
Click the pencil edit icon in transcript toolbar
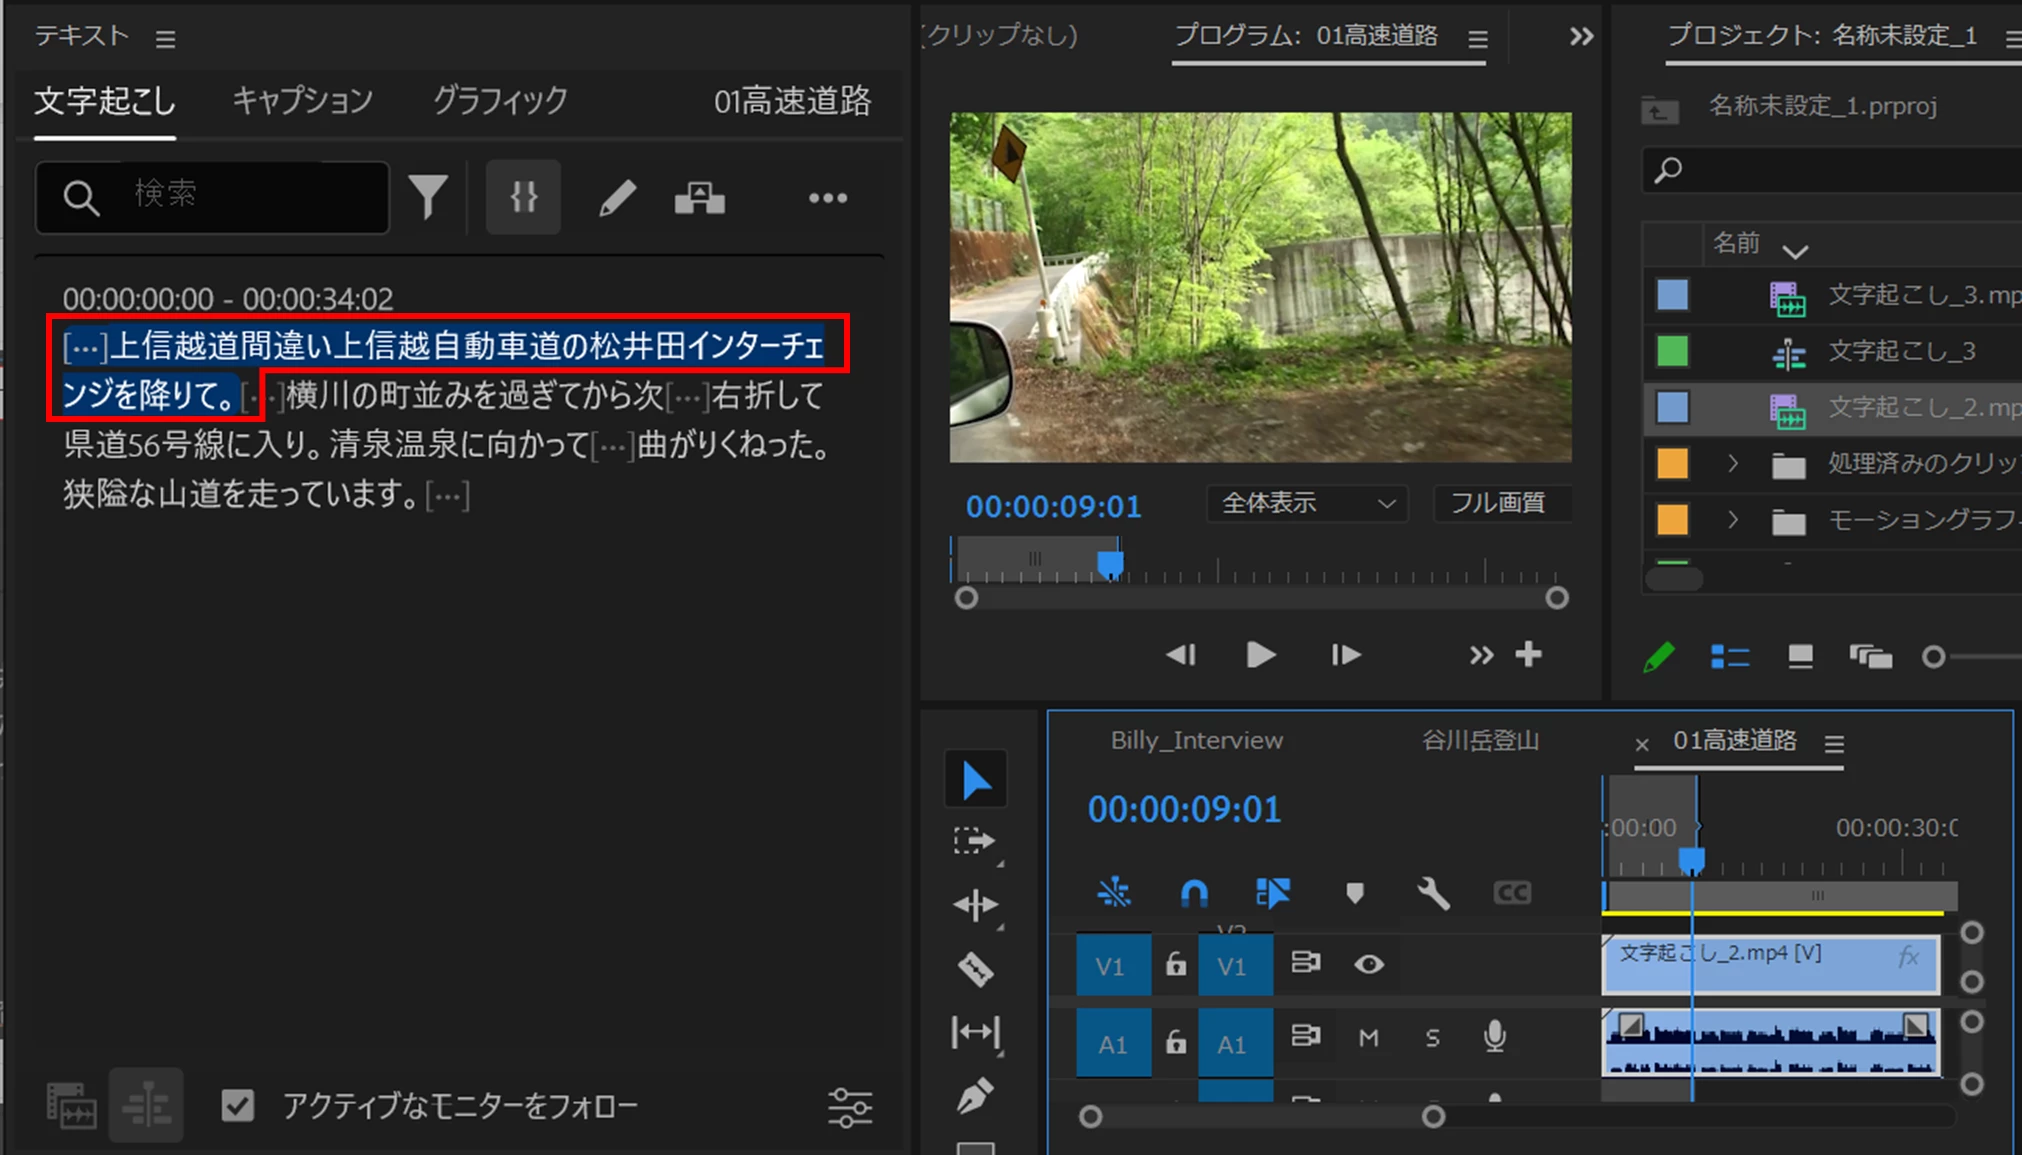617,197
